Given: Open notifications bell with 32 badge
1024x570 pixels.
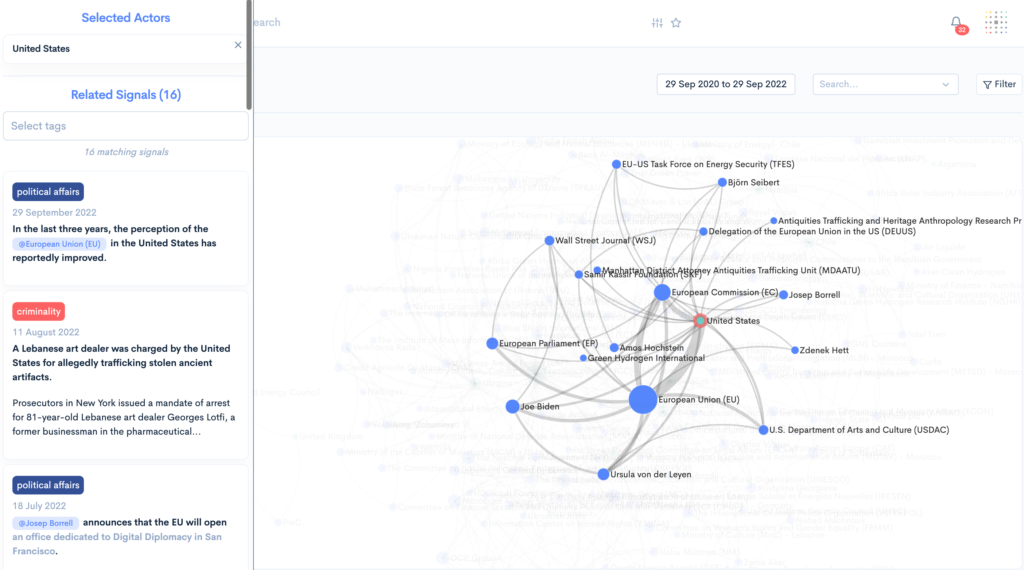Looking at the screenshot, I should [957, 24].
